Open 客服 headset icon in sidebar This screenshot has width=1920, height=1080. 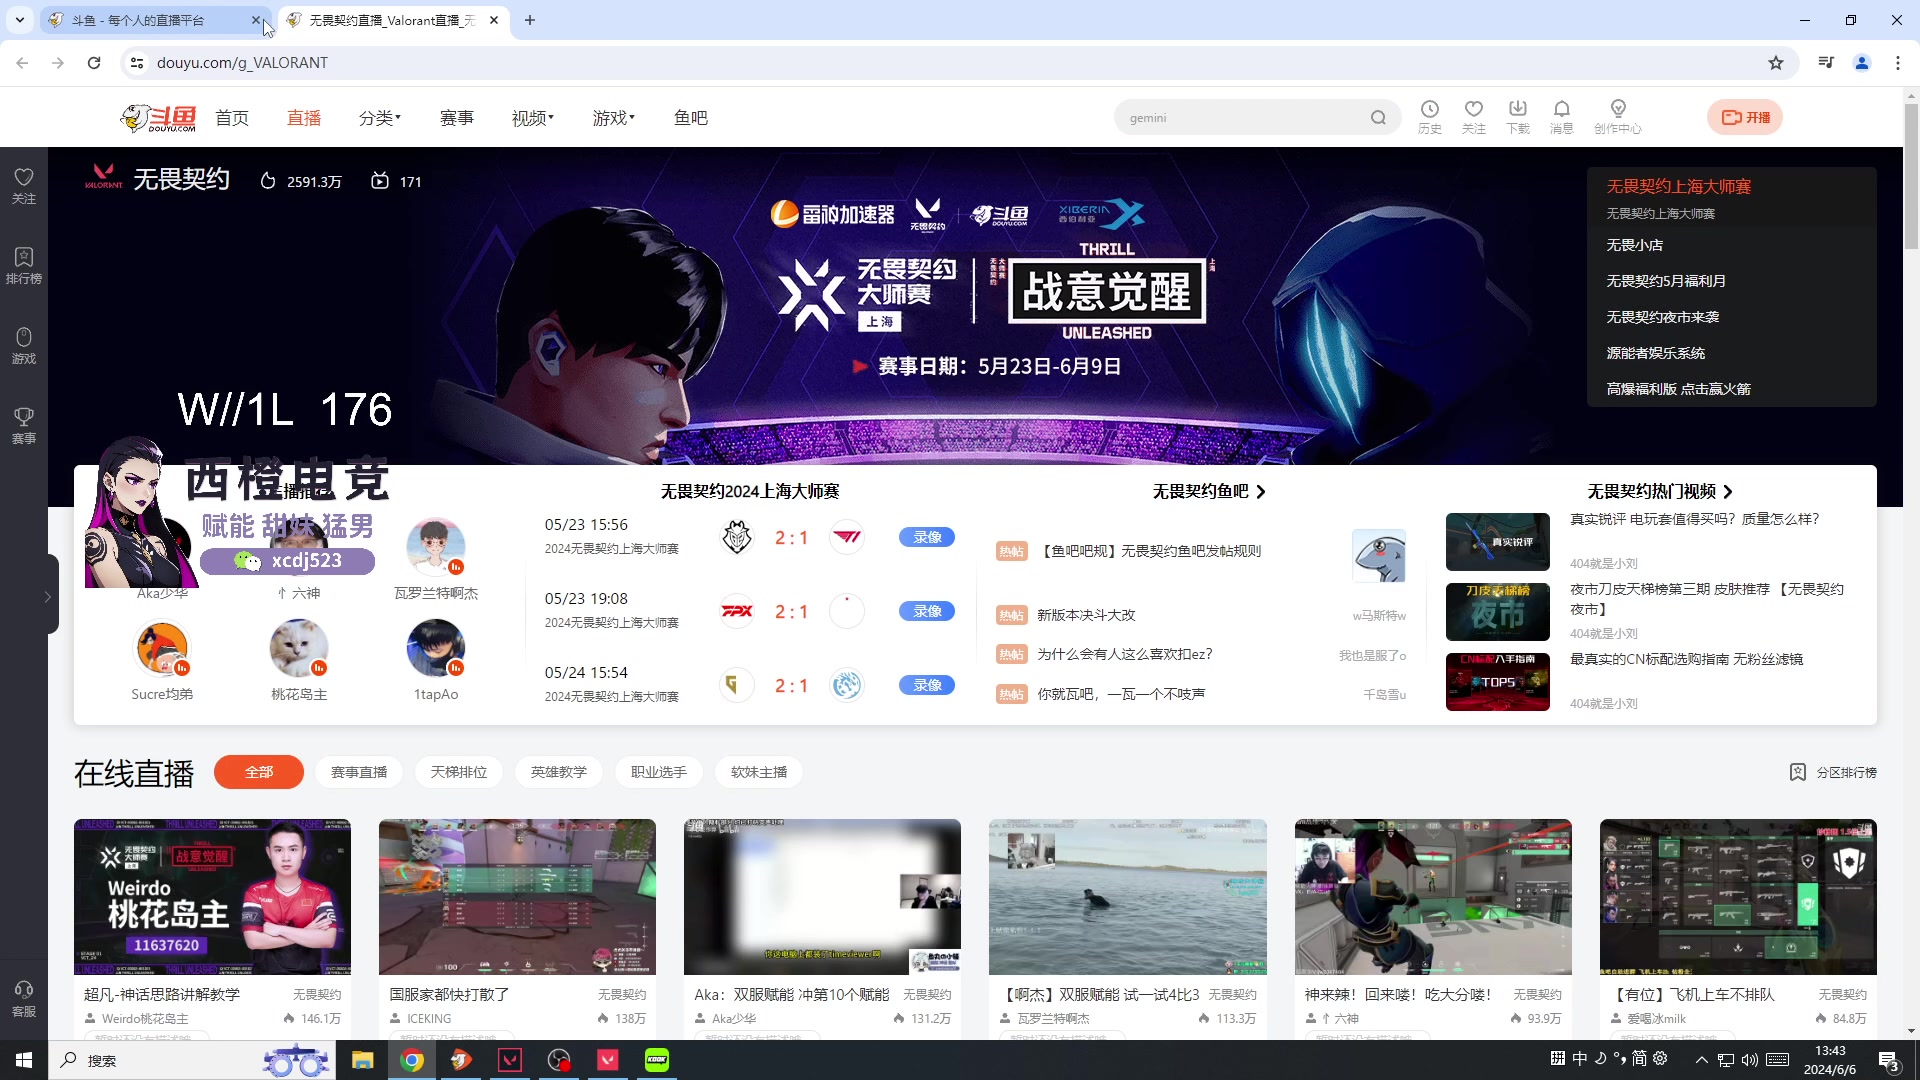pos(24,999)
